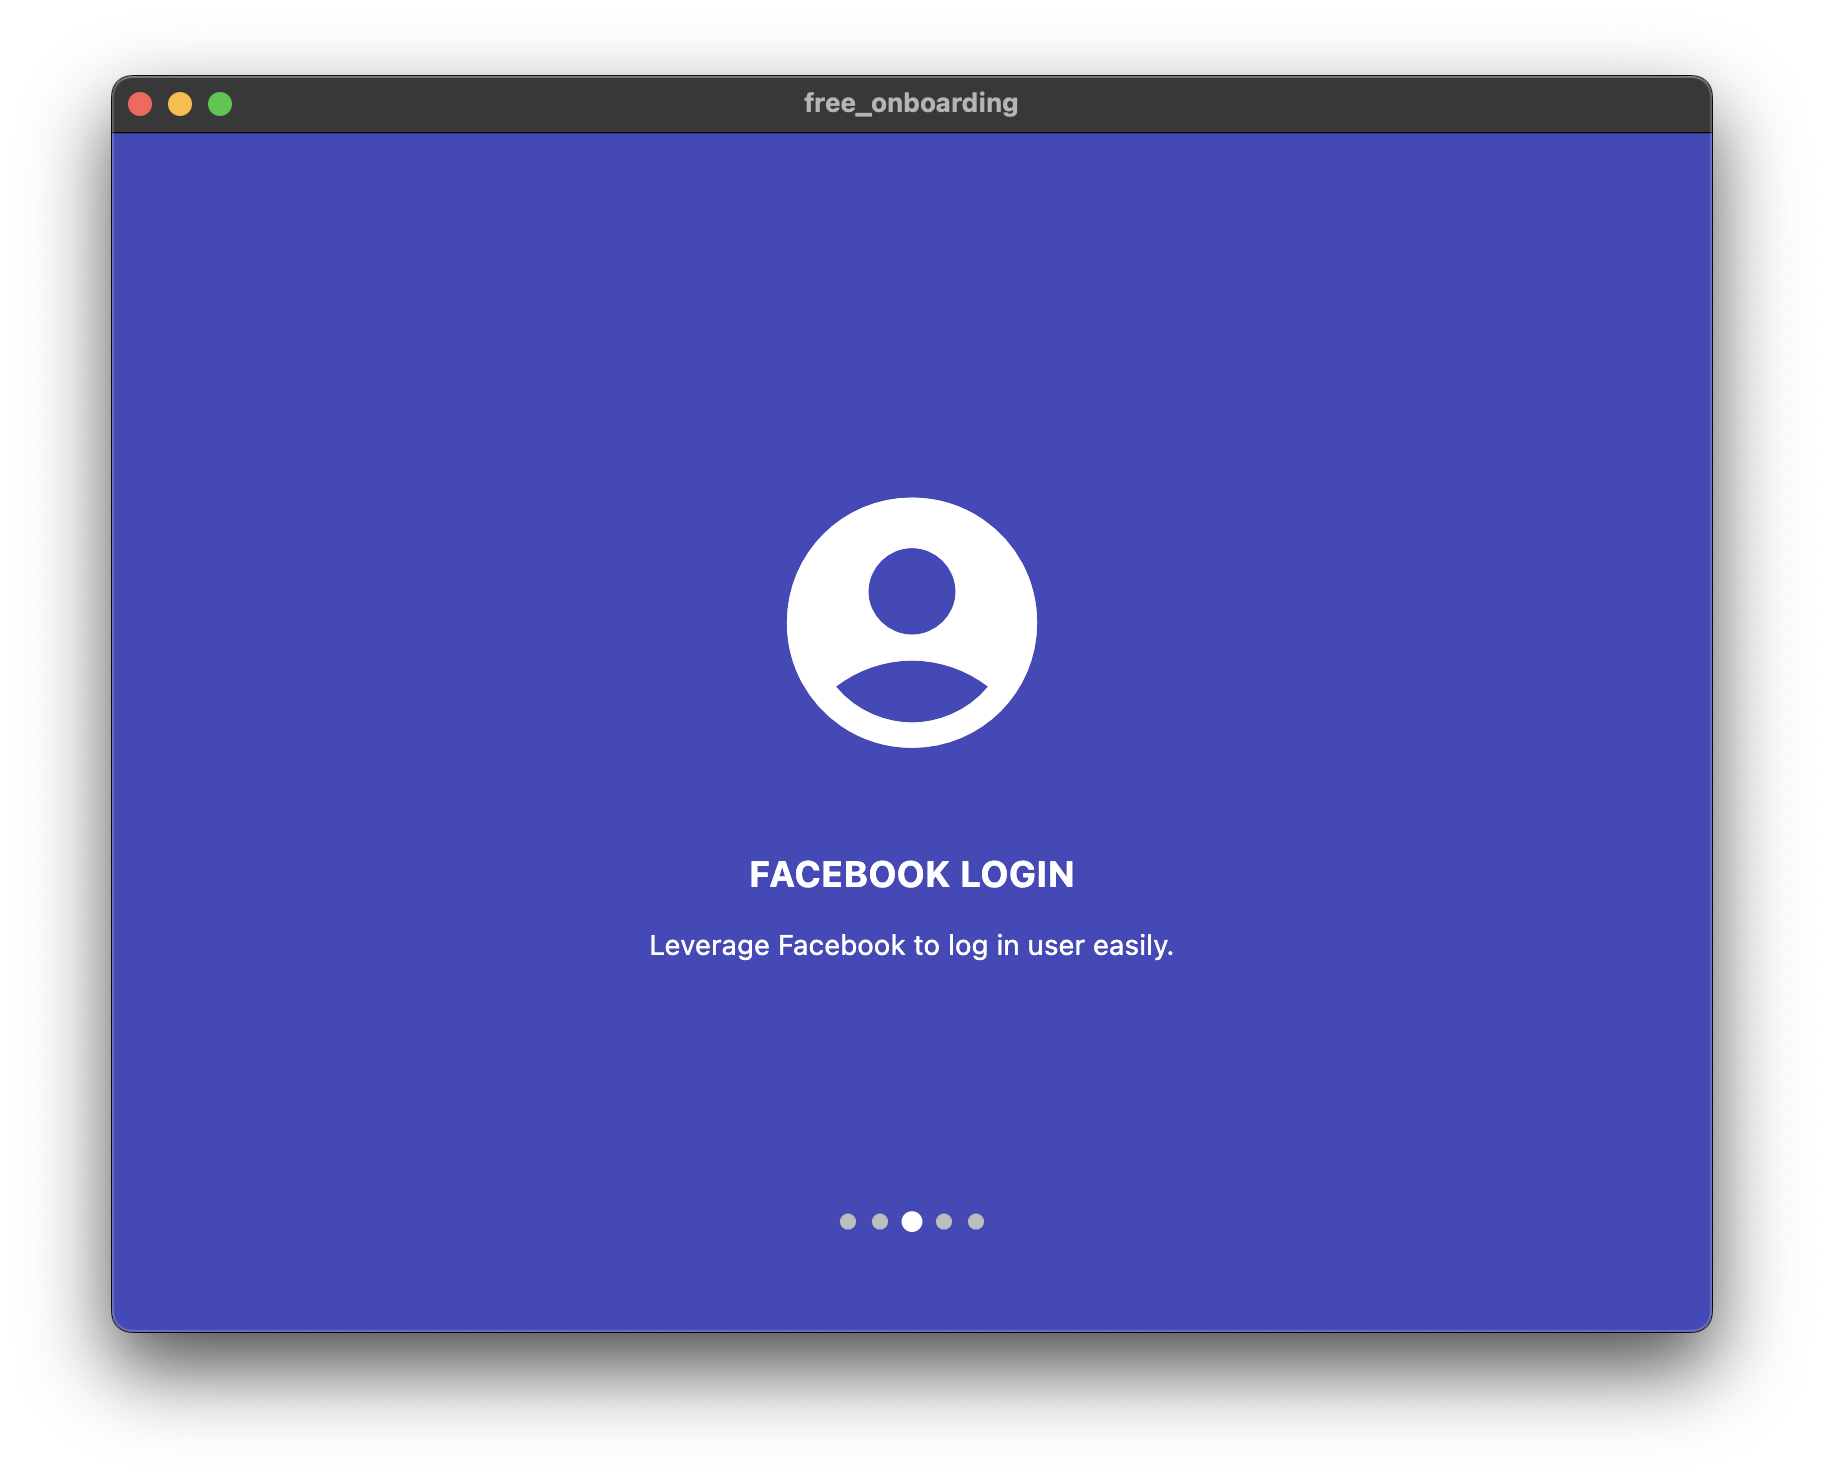Jump to the fifth onboarding page dot
Image resolution: width=1824 pixels, height=1480 pixels.
click(x=976, y=1221)
